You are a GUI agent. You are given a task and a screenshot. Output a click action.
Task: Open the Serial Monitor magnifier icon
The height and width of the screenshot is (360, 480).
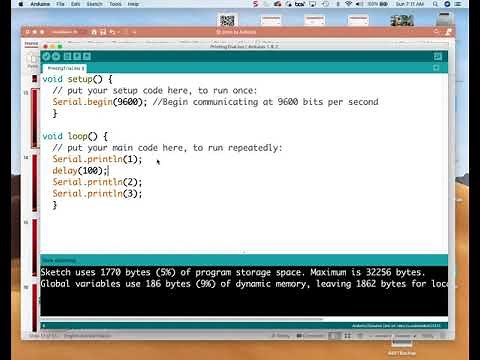coord(438,56)
